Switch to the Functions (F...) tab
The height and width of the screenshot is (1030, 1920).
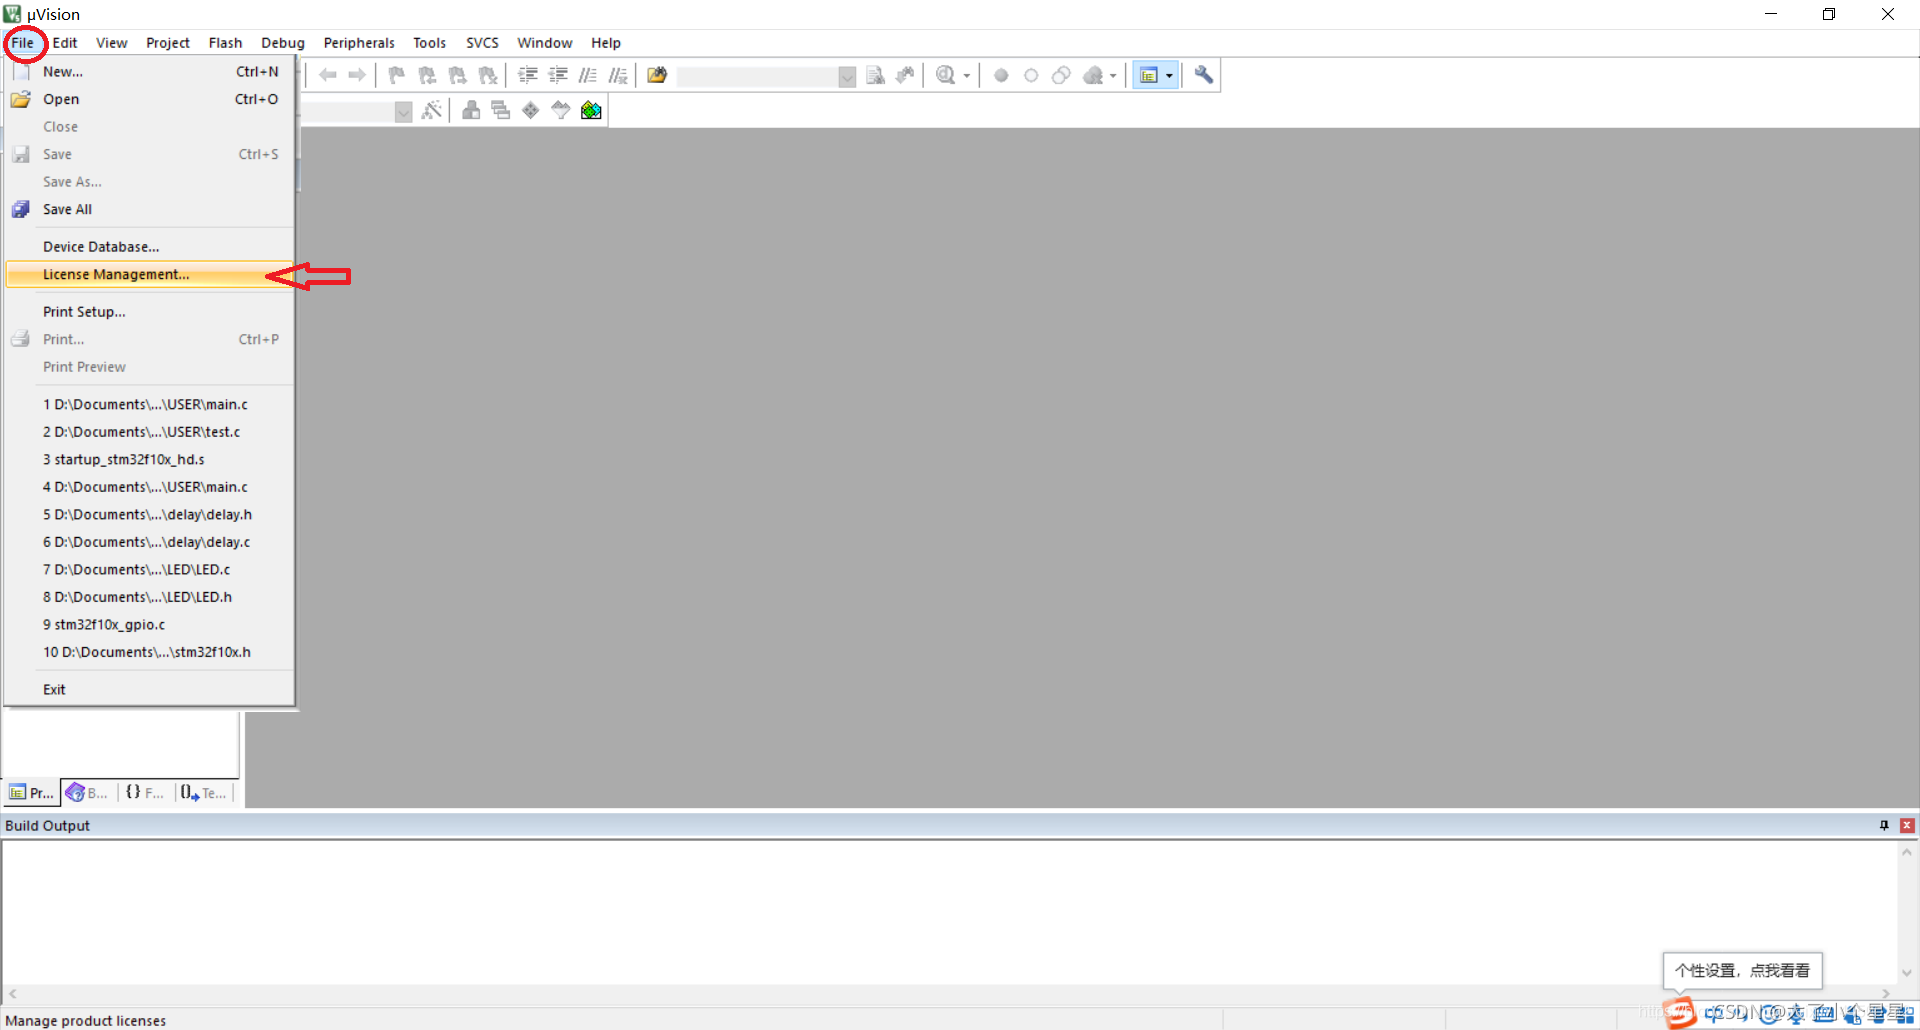[x=146, y=793]
